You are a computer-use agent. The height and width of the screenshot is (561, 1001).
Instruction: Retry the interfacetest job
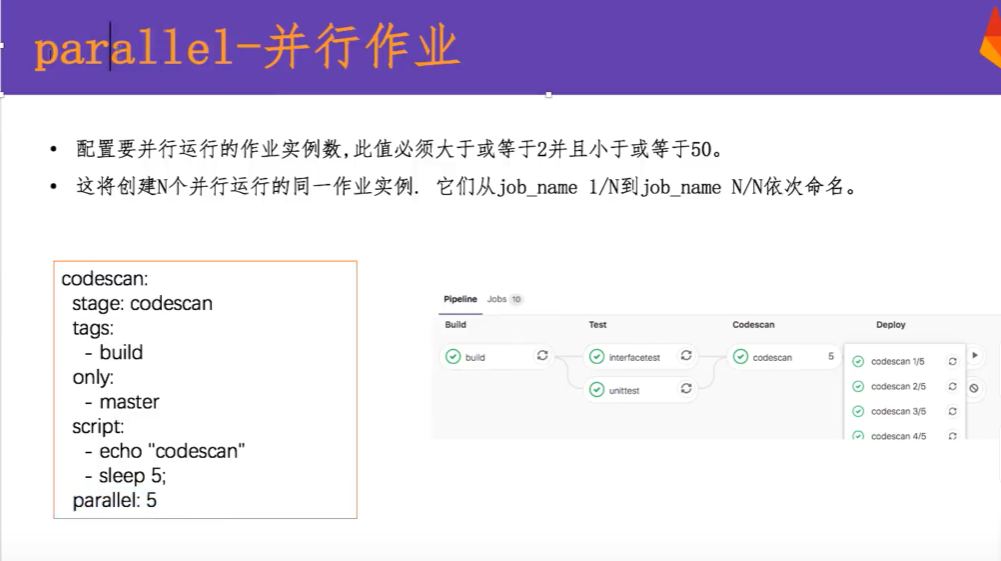click(686, 355)
